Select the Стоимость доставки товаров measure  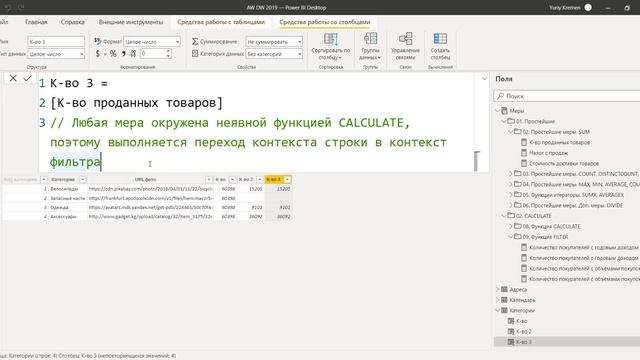(564, 163)
